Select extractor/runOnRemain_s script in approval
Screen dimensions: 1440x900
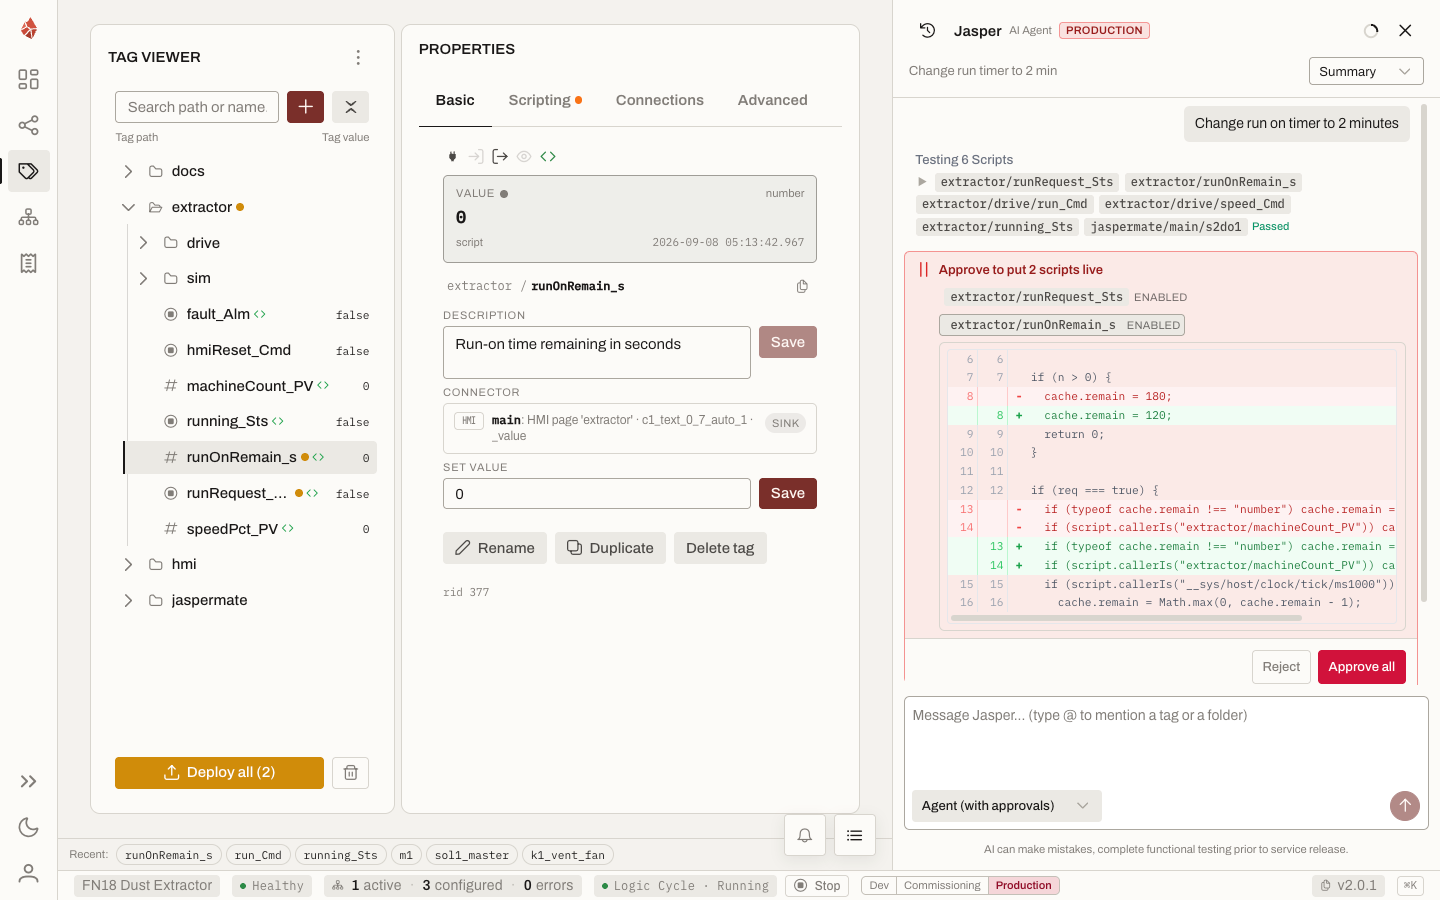(1062, 325)
